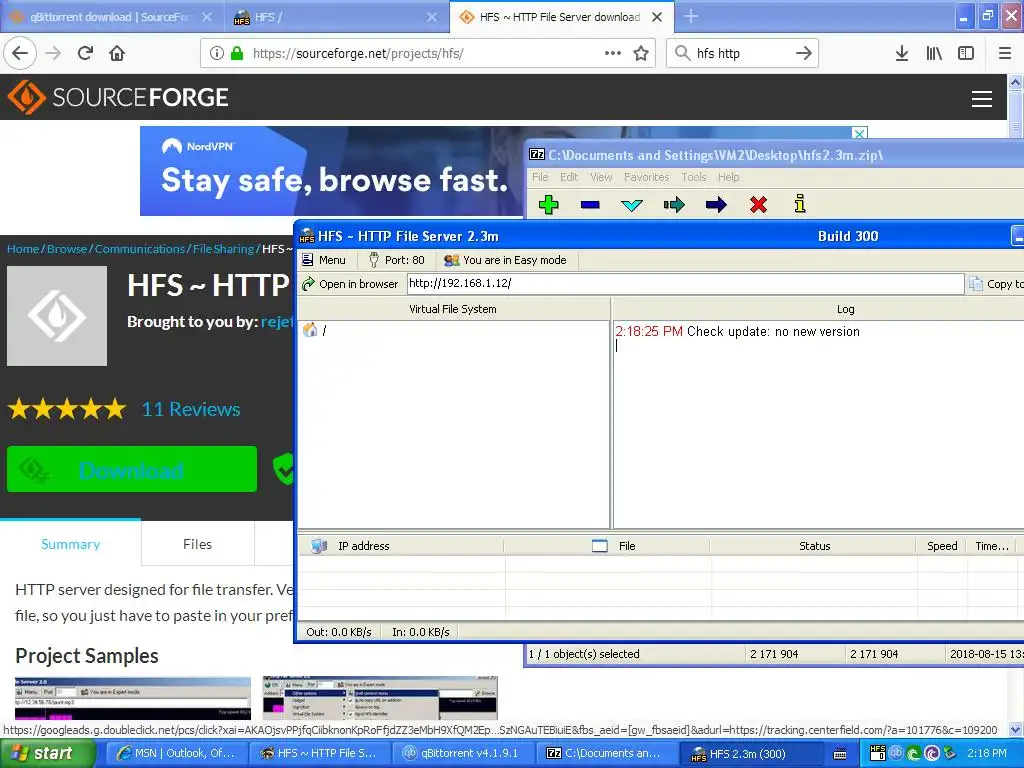Image resolution: width=1024 pixels, height=768 pixels.
Task: Click the Firefox Home icon
Action: 117,53
